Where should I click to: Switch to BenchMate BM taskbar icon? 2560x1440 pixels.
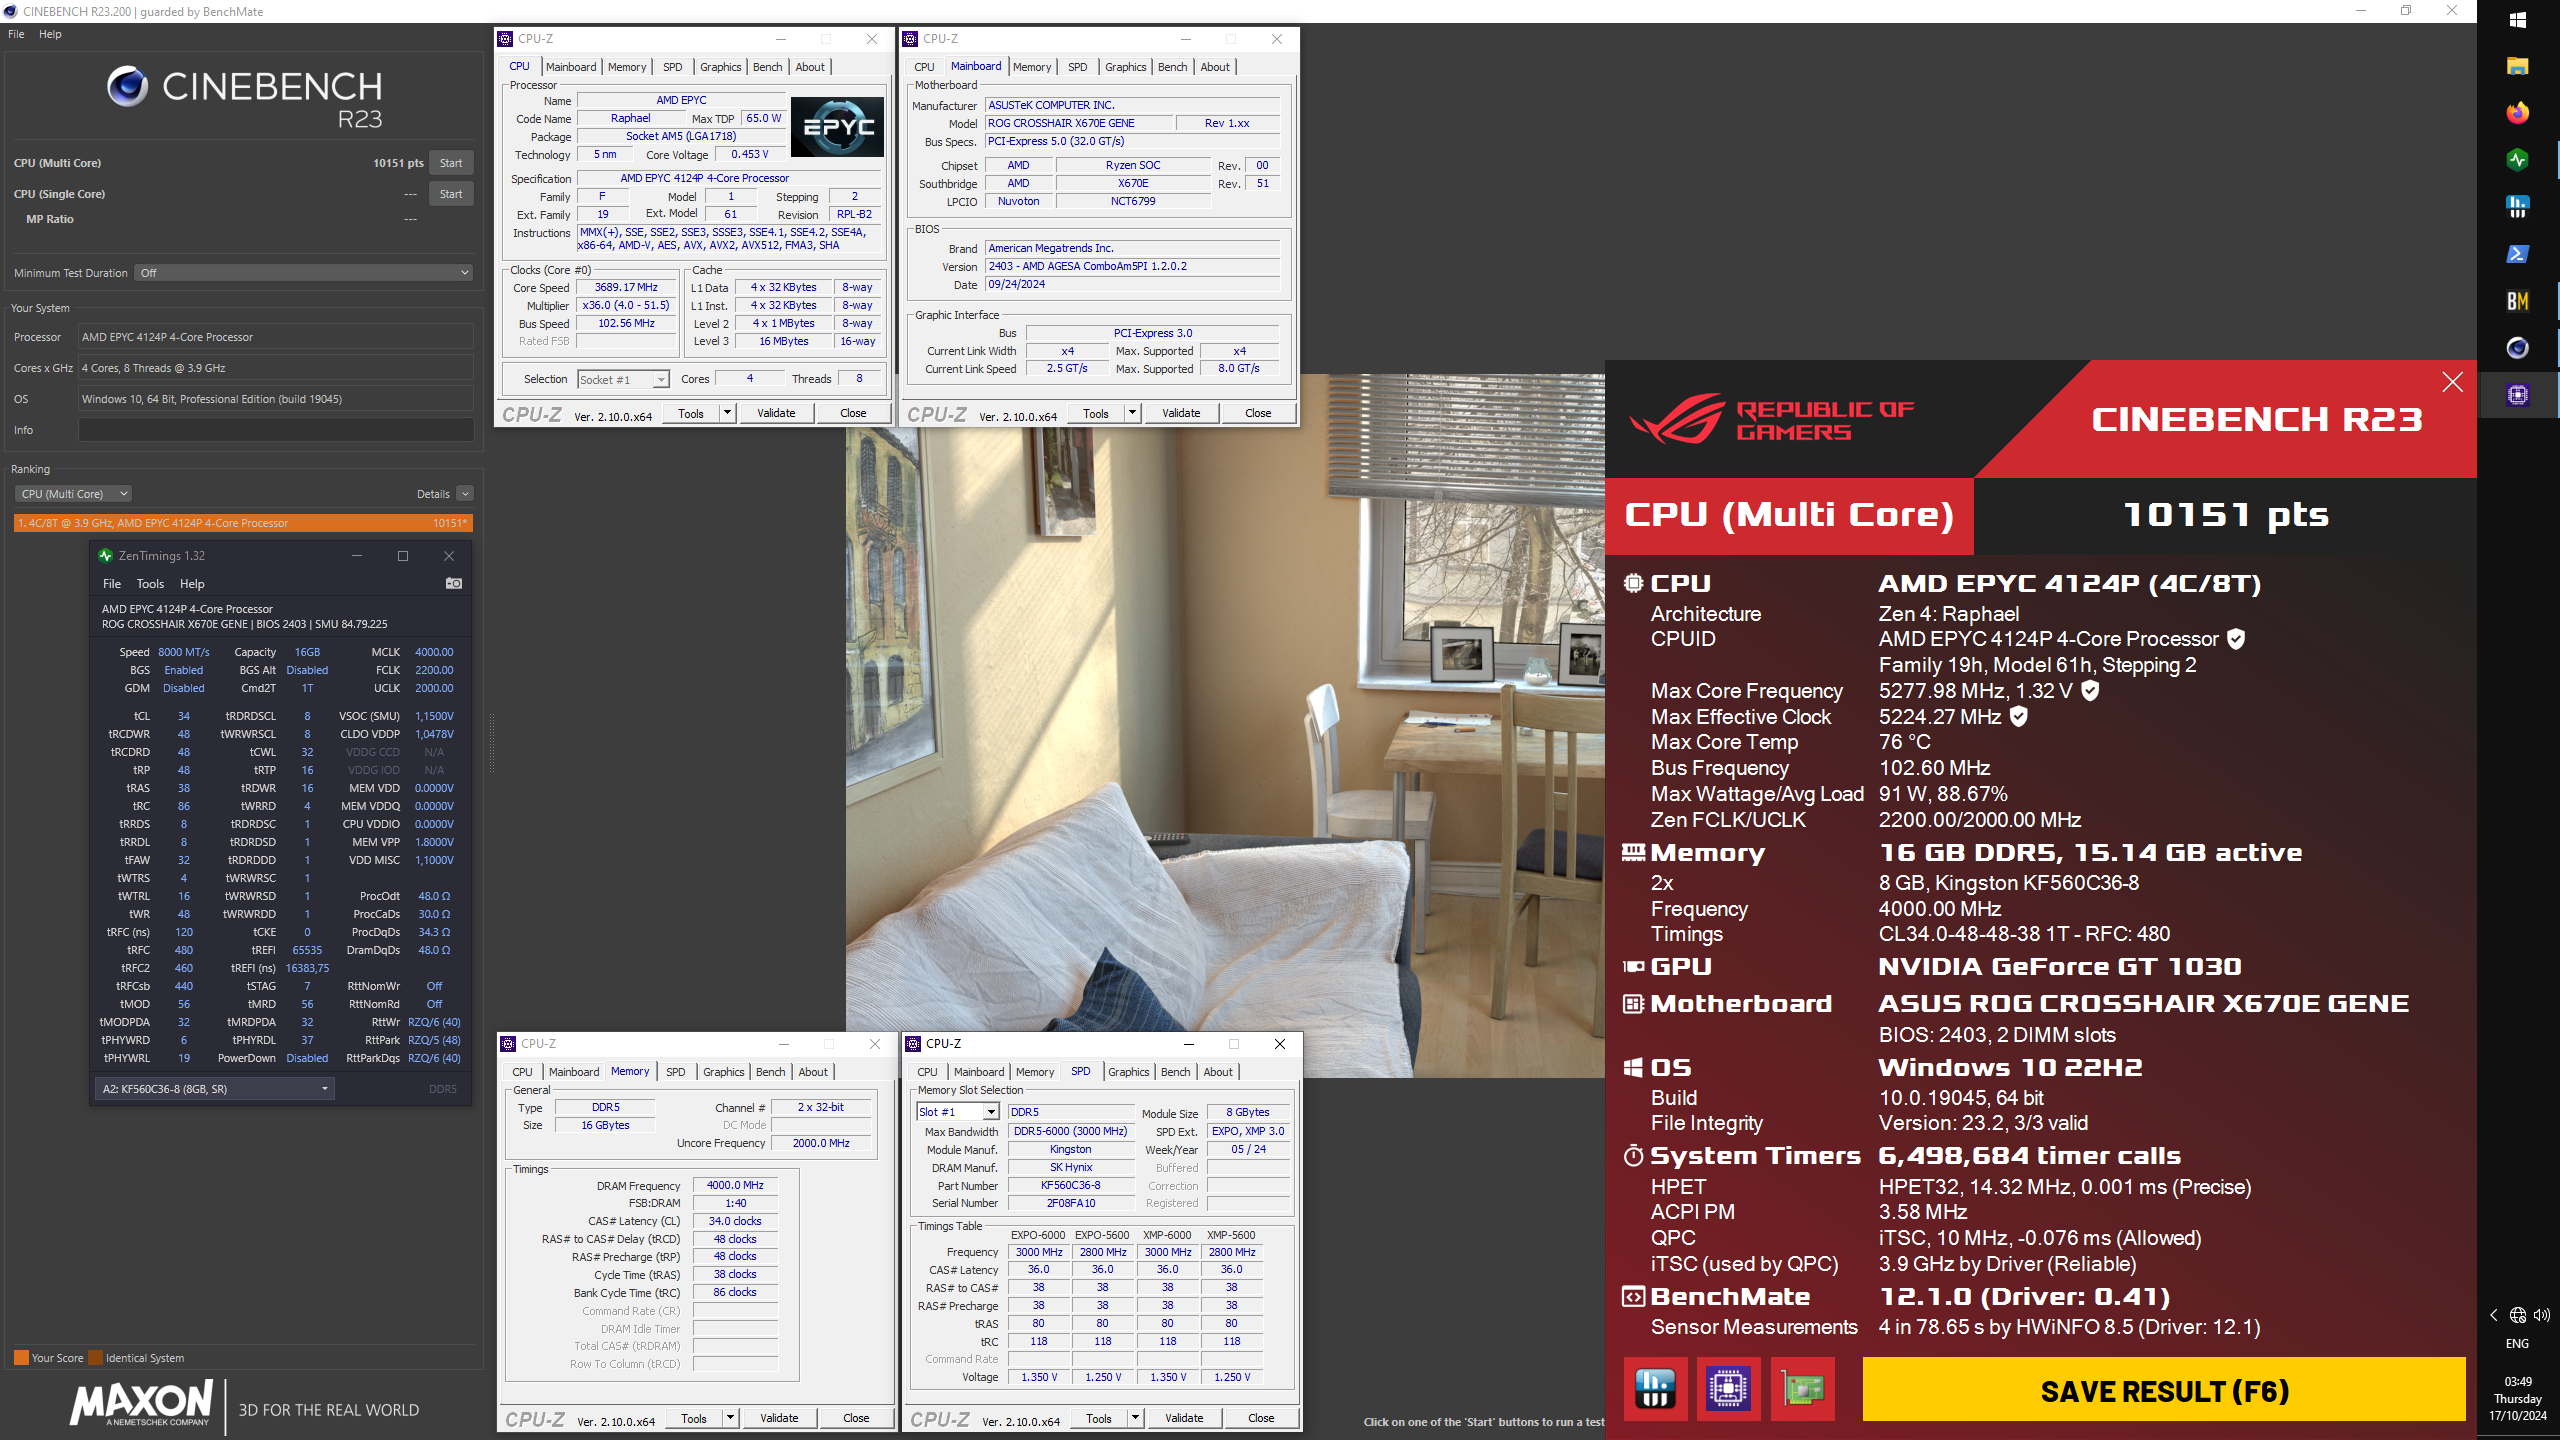(x=2518, y=301)
